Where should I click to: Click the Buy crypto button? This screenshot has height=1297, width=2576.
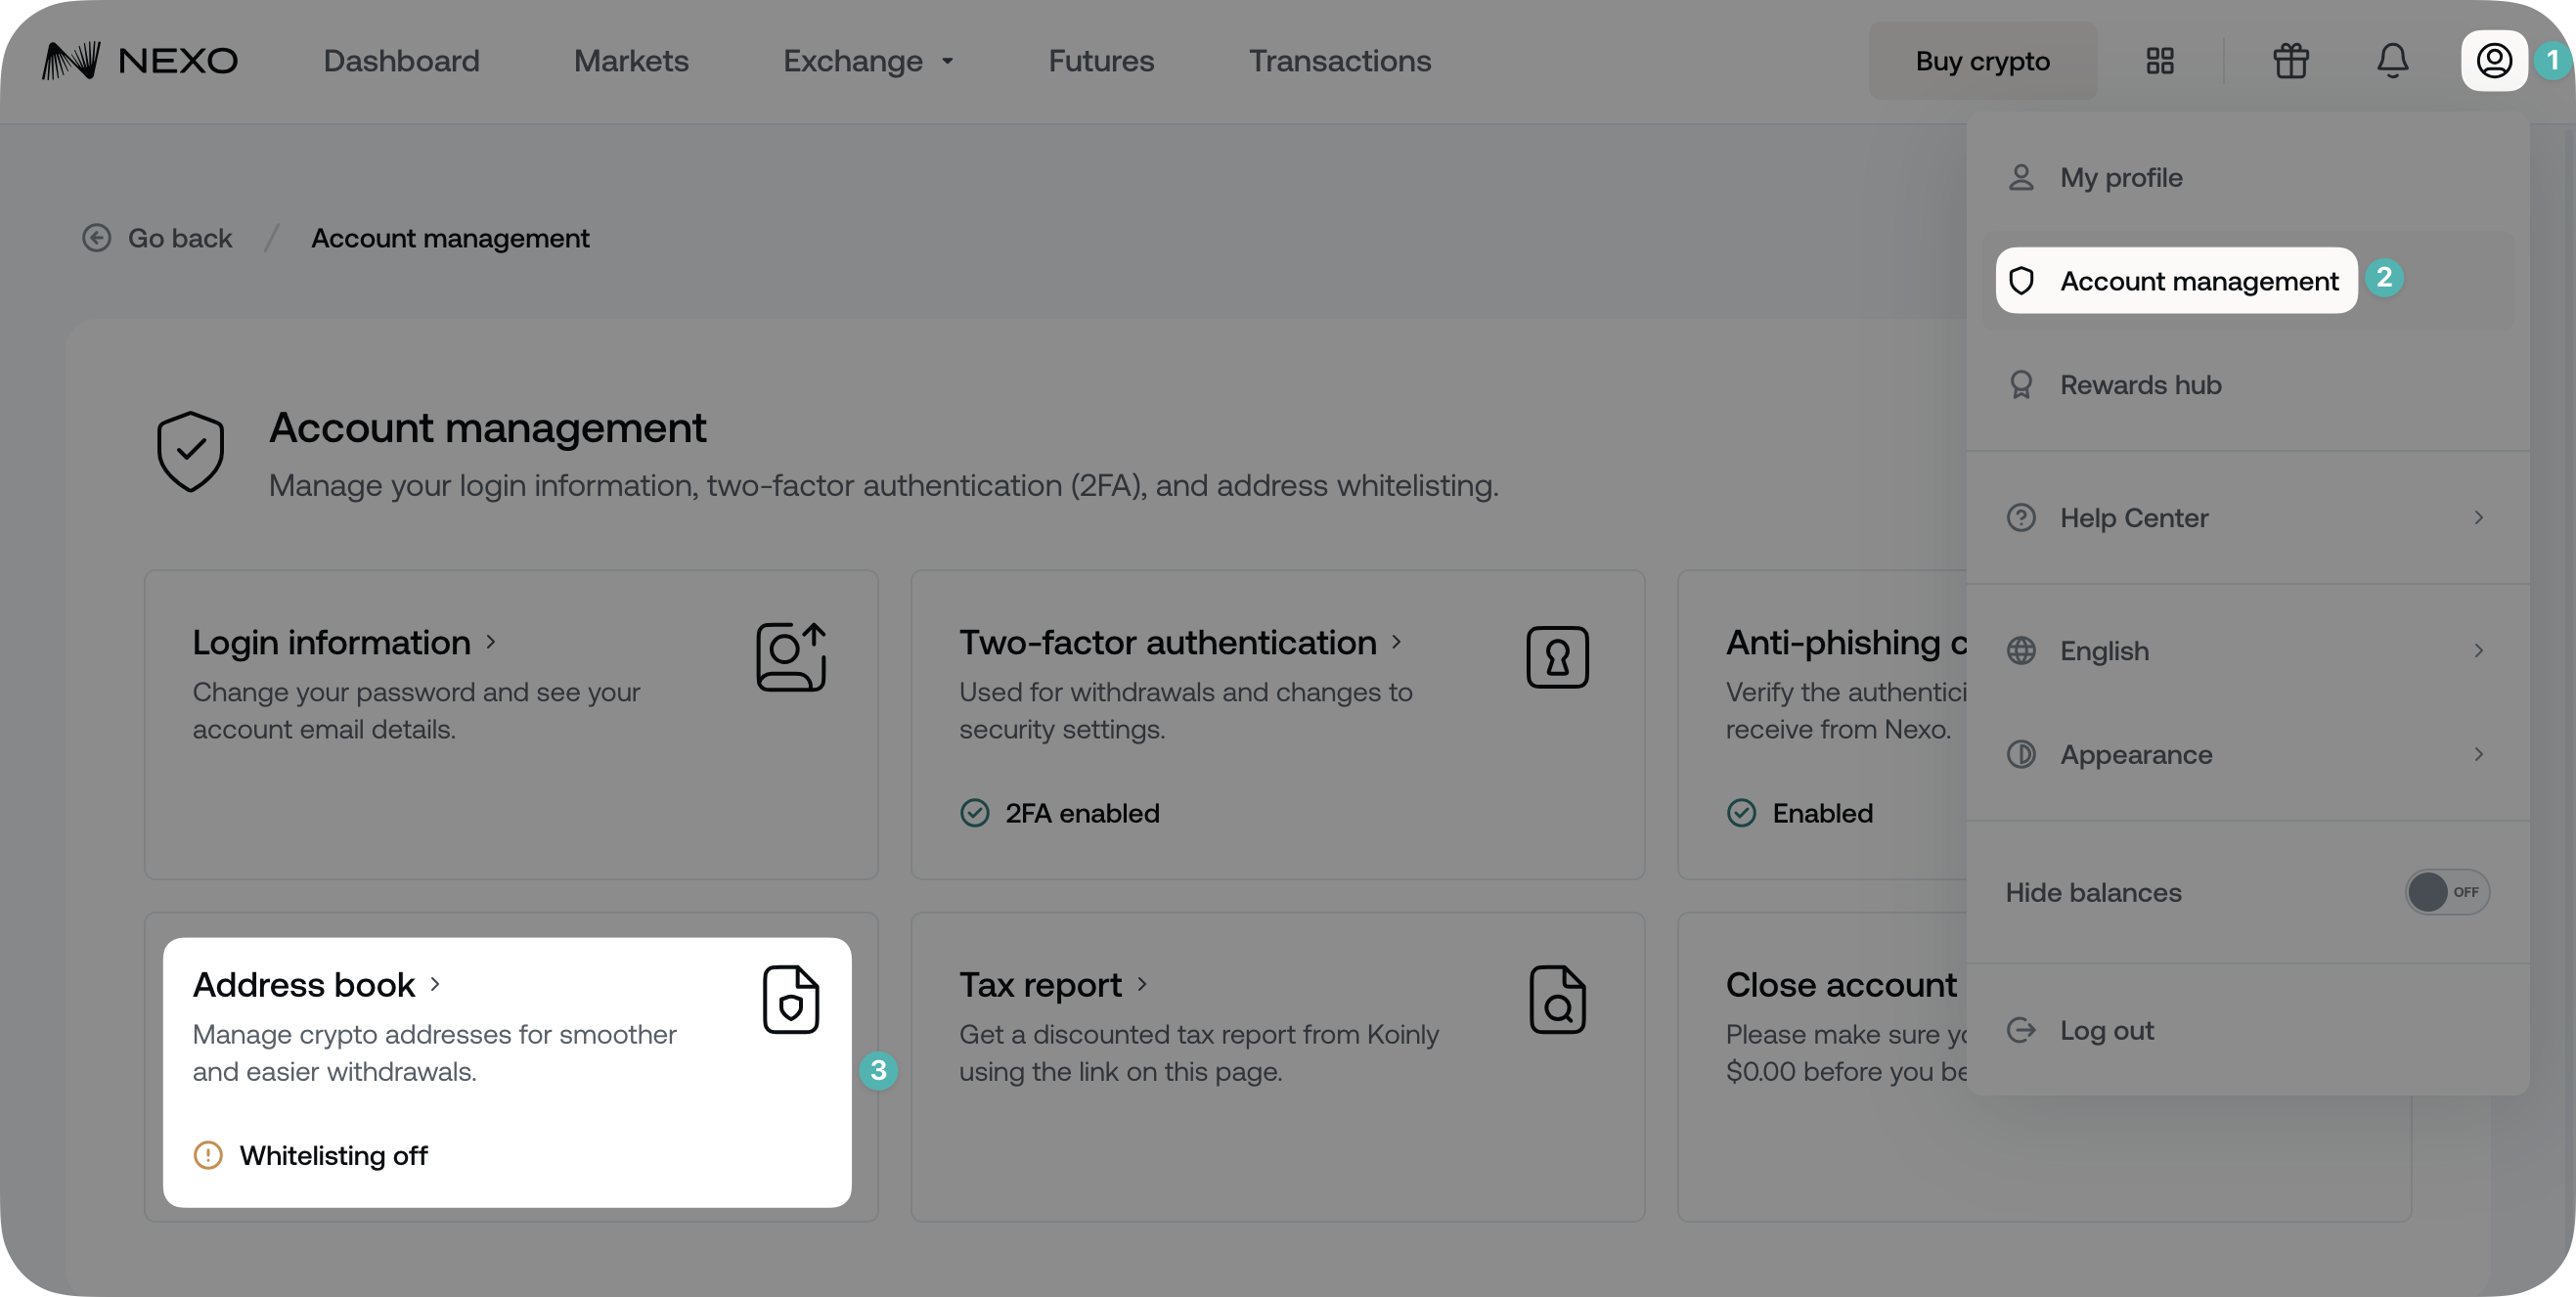[1982, 61]
